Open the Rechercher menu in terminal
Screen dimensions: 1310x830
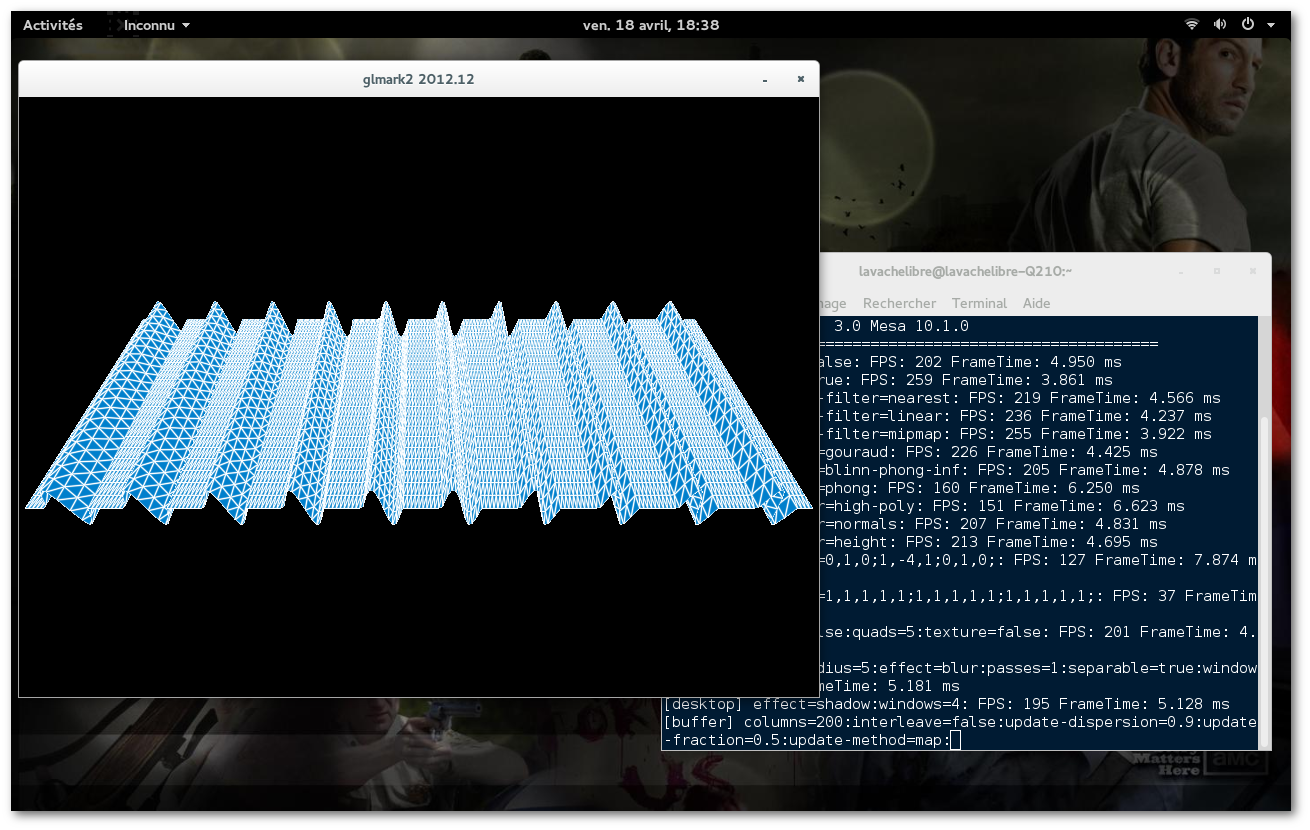pos(899,303)
